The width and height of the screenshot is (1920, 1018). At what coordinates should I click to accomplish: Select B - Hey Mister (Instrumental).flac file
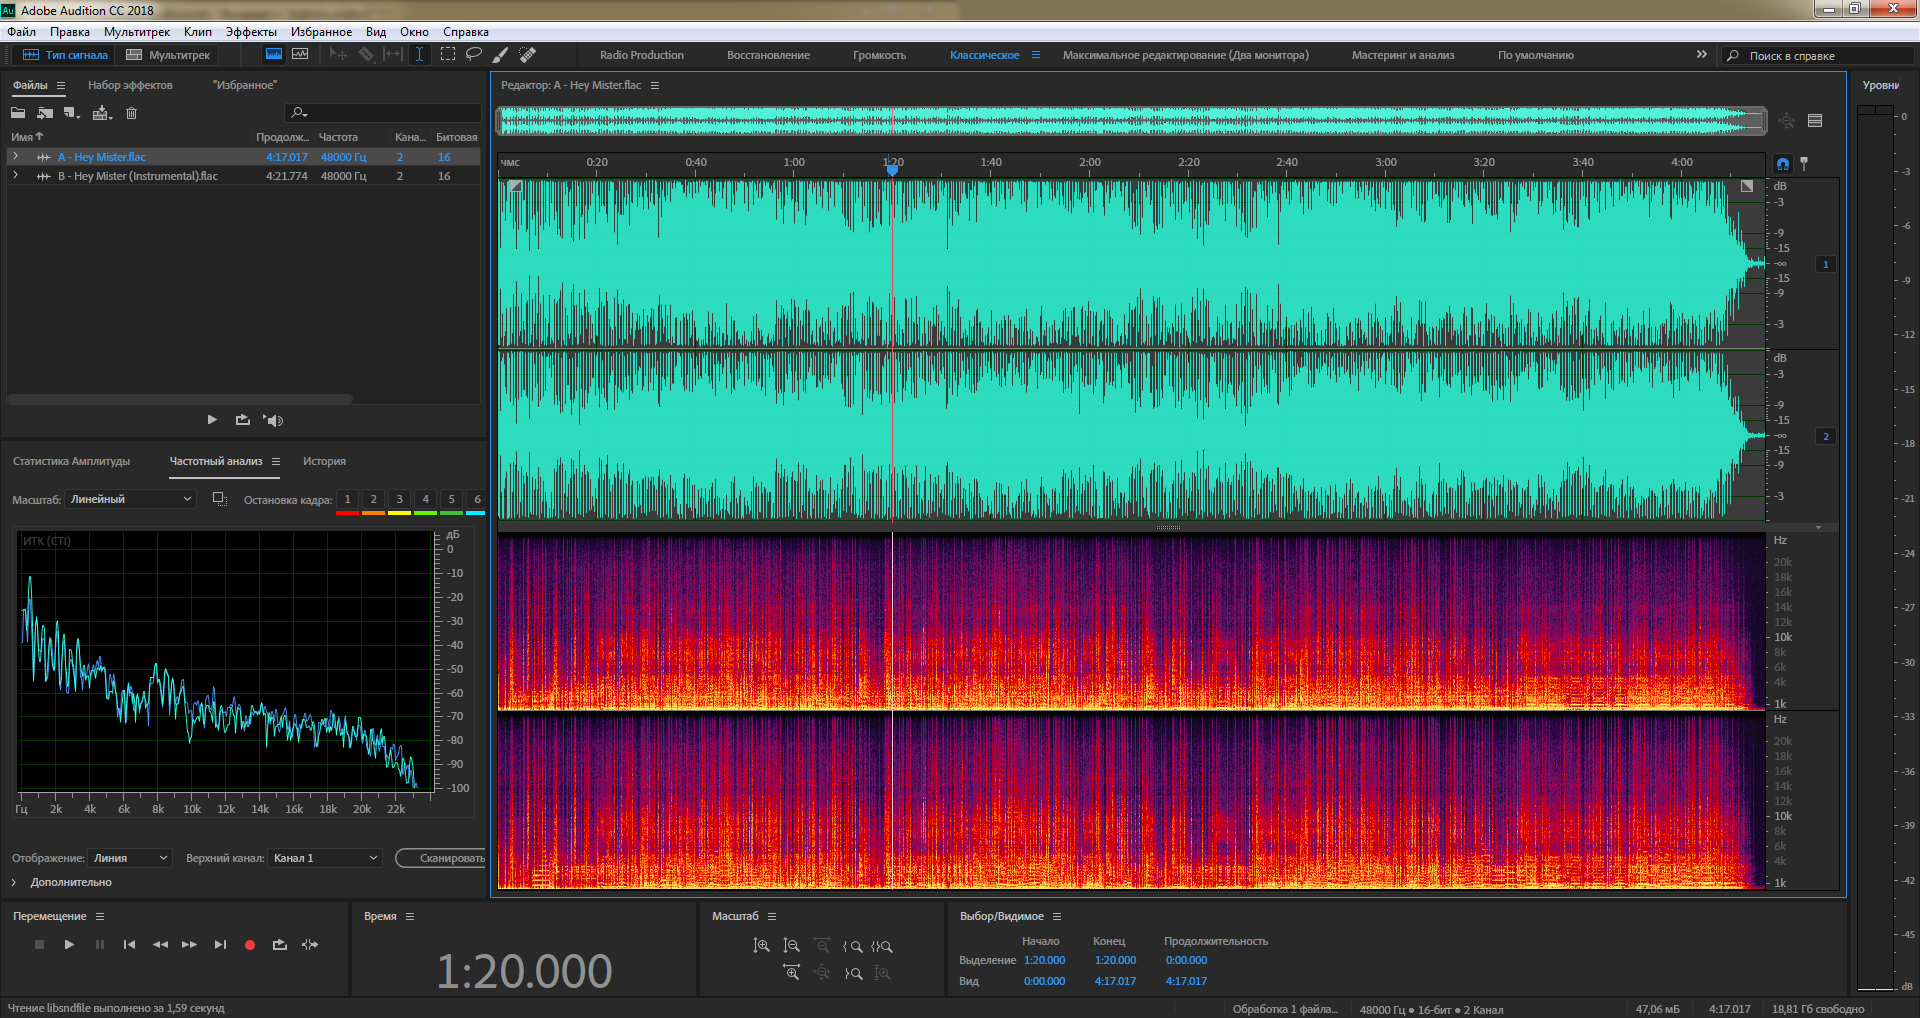(137, 176)
